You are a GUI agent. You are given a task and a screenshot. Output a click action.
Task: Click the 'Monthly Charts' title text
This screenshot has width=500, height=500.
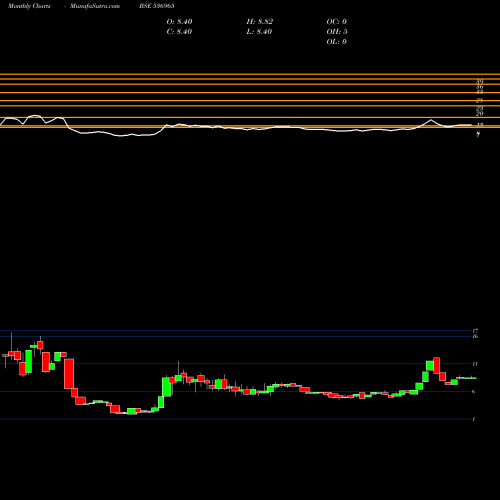click(x=29, y=6)
